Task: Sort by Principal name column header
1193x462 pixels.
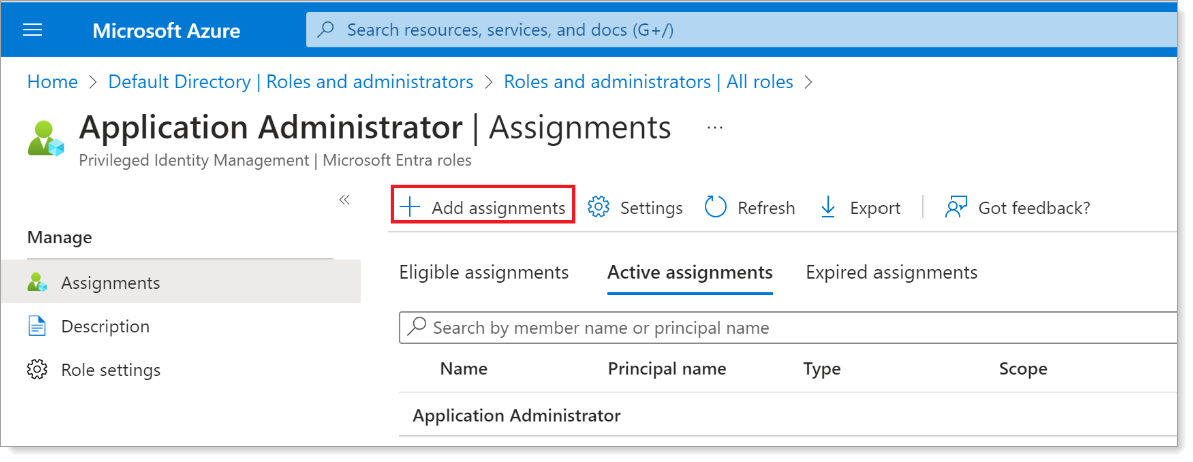Action: coord(667,369)
